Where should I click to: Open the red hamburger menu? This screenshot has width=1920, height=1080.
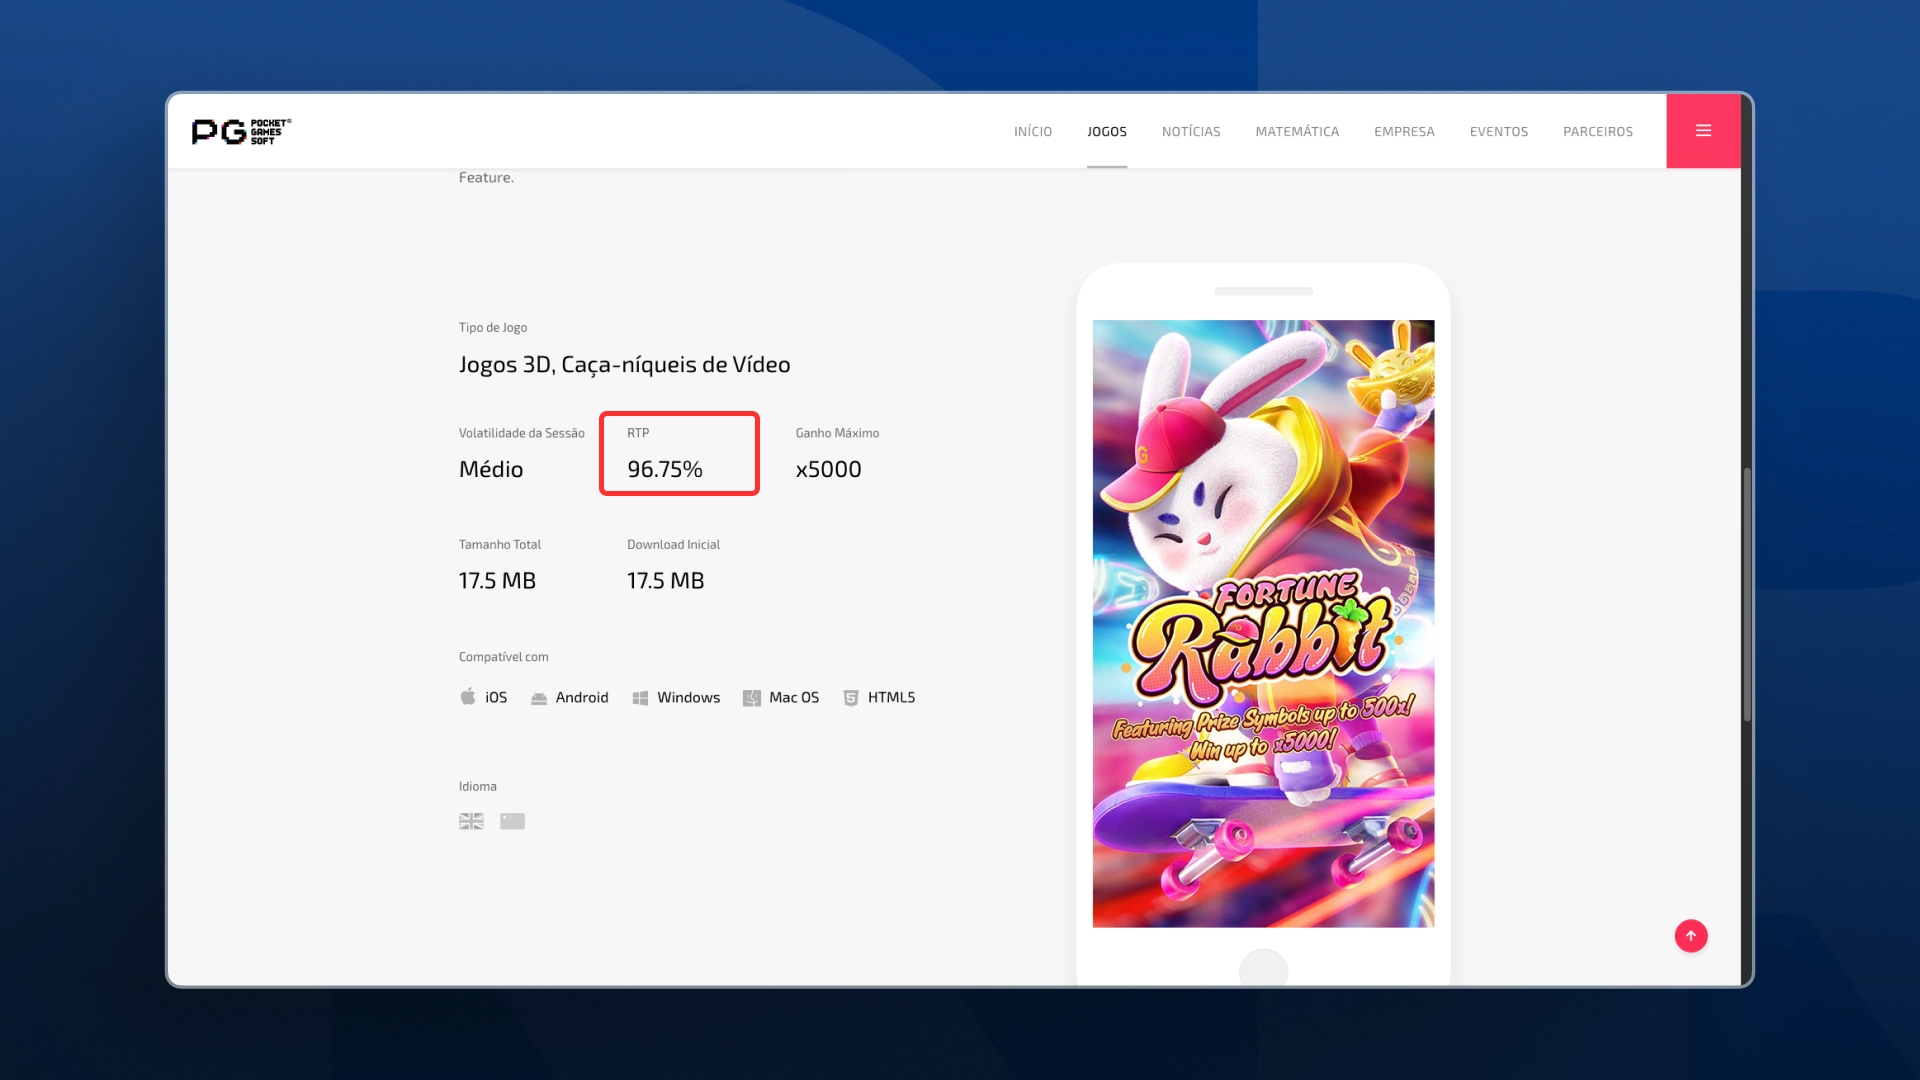(x=1703, y=131)
